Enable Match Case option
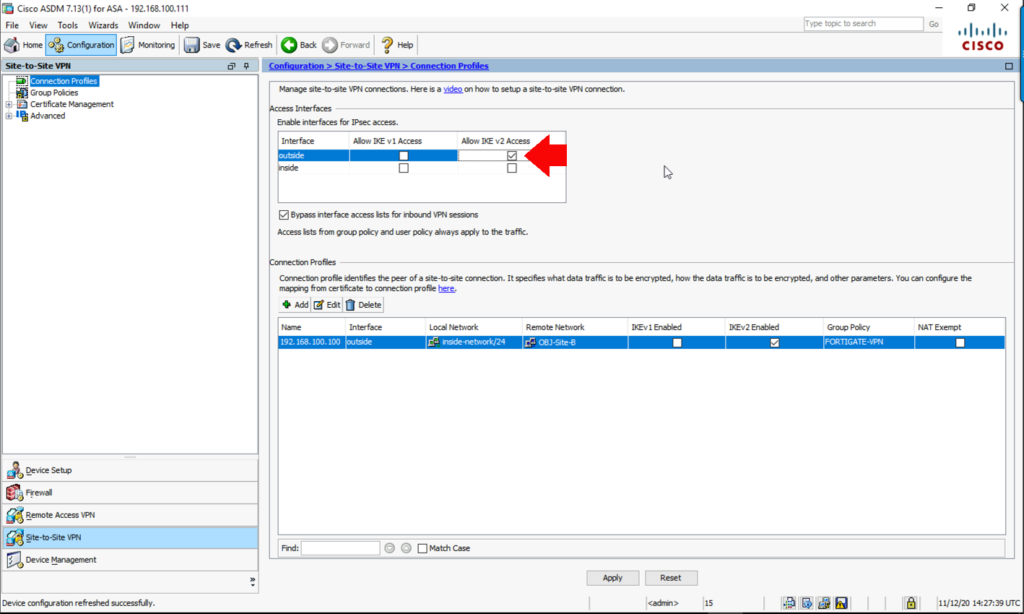Image resolution: width=1024 pixels, height=614 pixels. 423,548
